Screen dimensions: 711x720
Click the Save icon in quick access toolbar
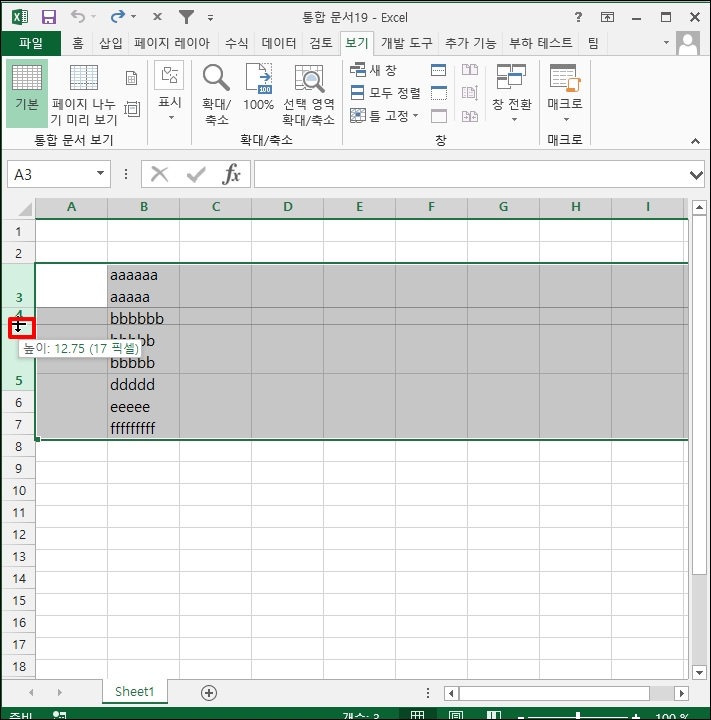point(49,17)
